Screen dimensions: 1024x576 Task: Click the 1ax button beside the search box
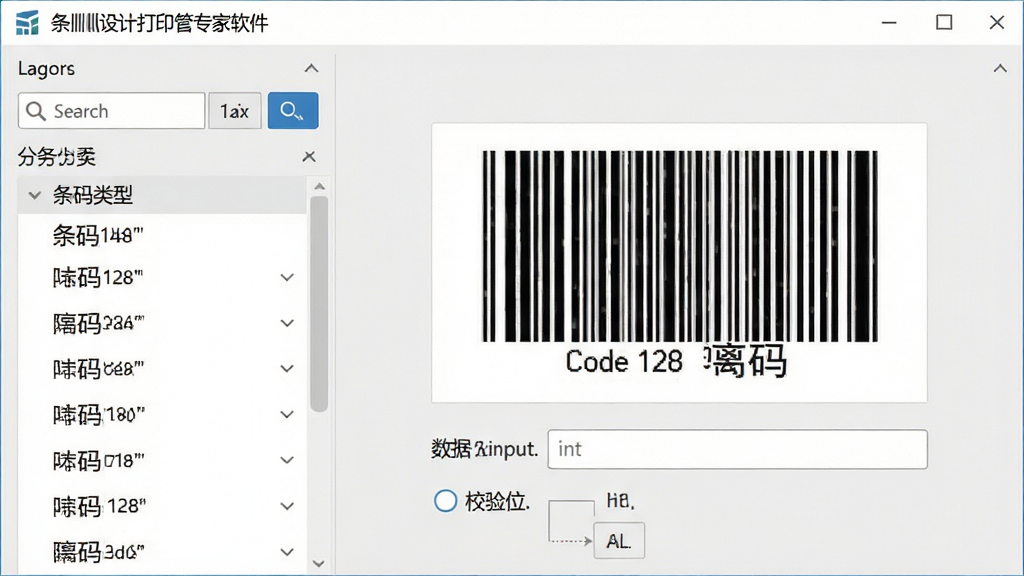click(235, 111)
